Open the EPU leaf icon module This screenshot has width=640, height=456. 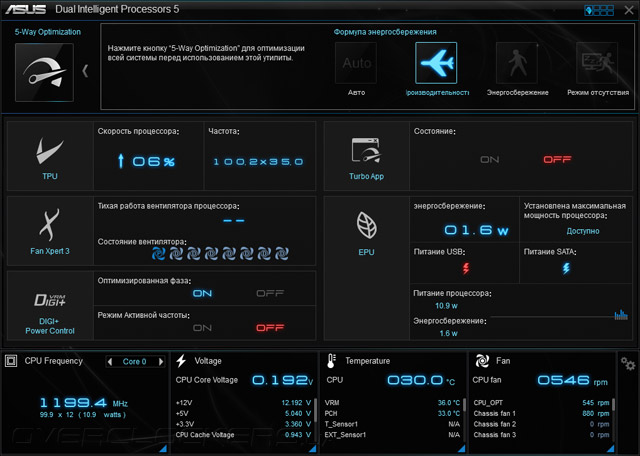point(366,225)
